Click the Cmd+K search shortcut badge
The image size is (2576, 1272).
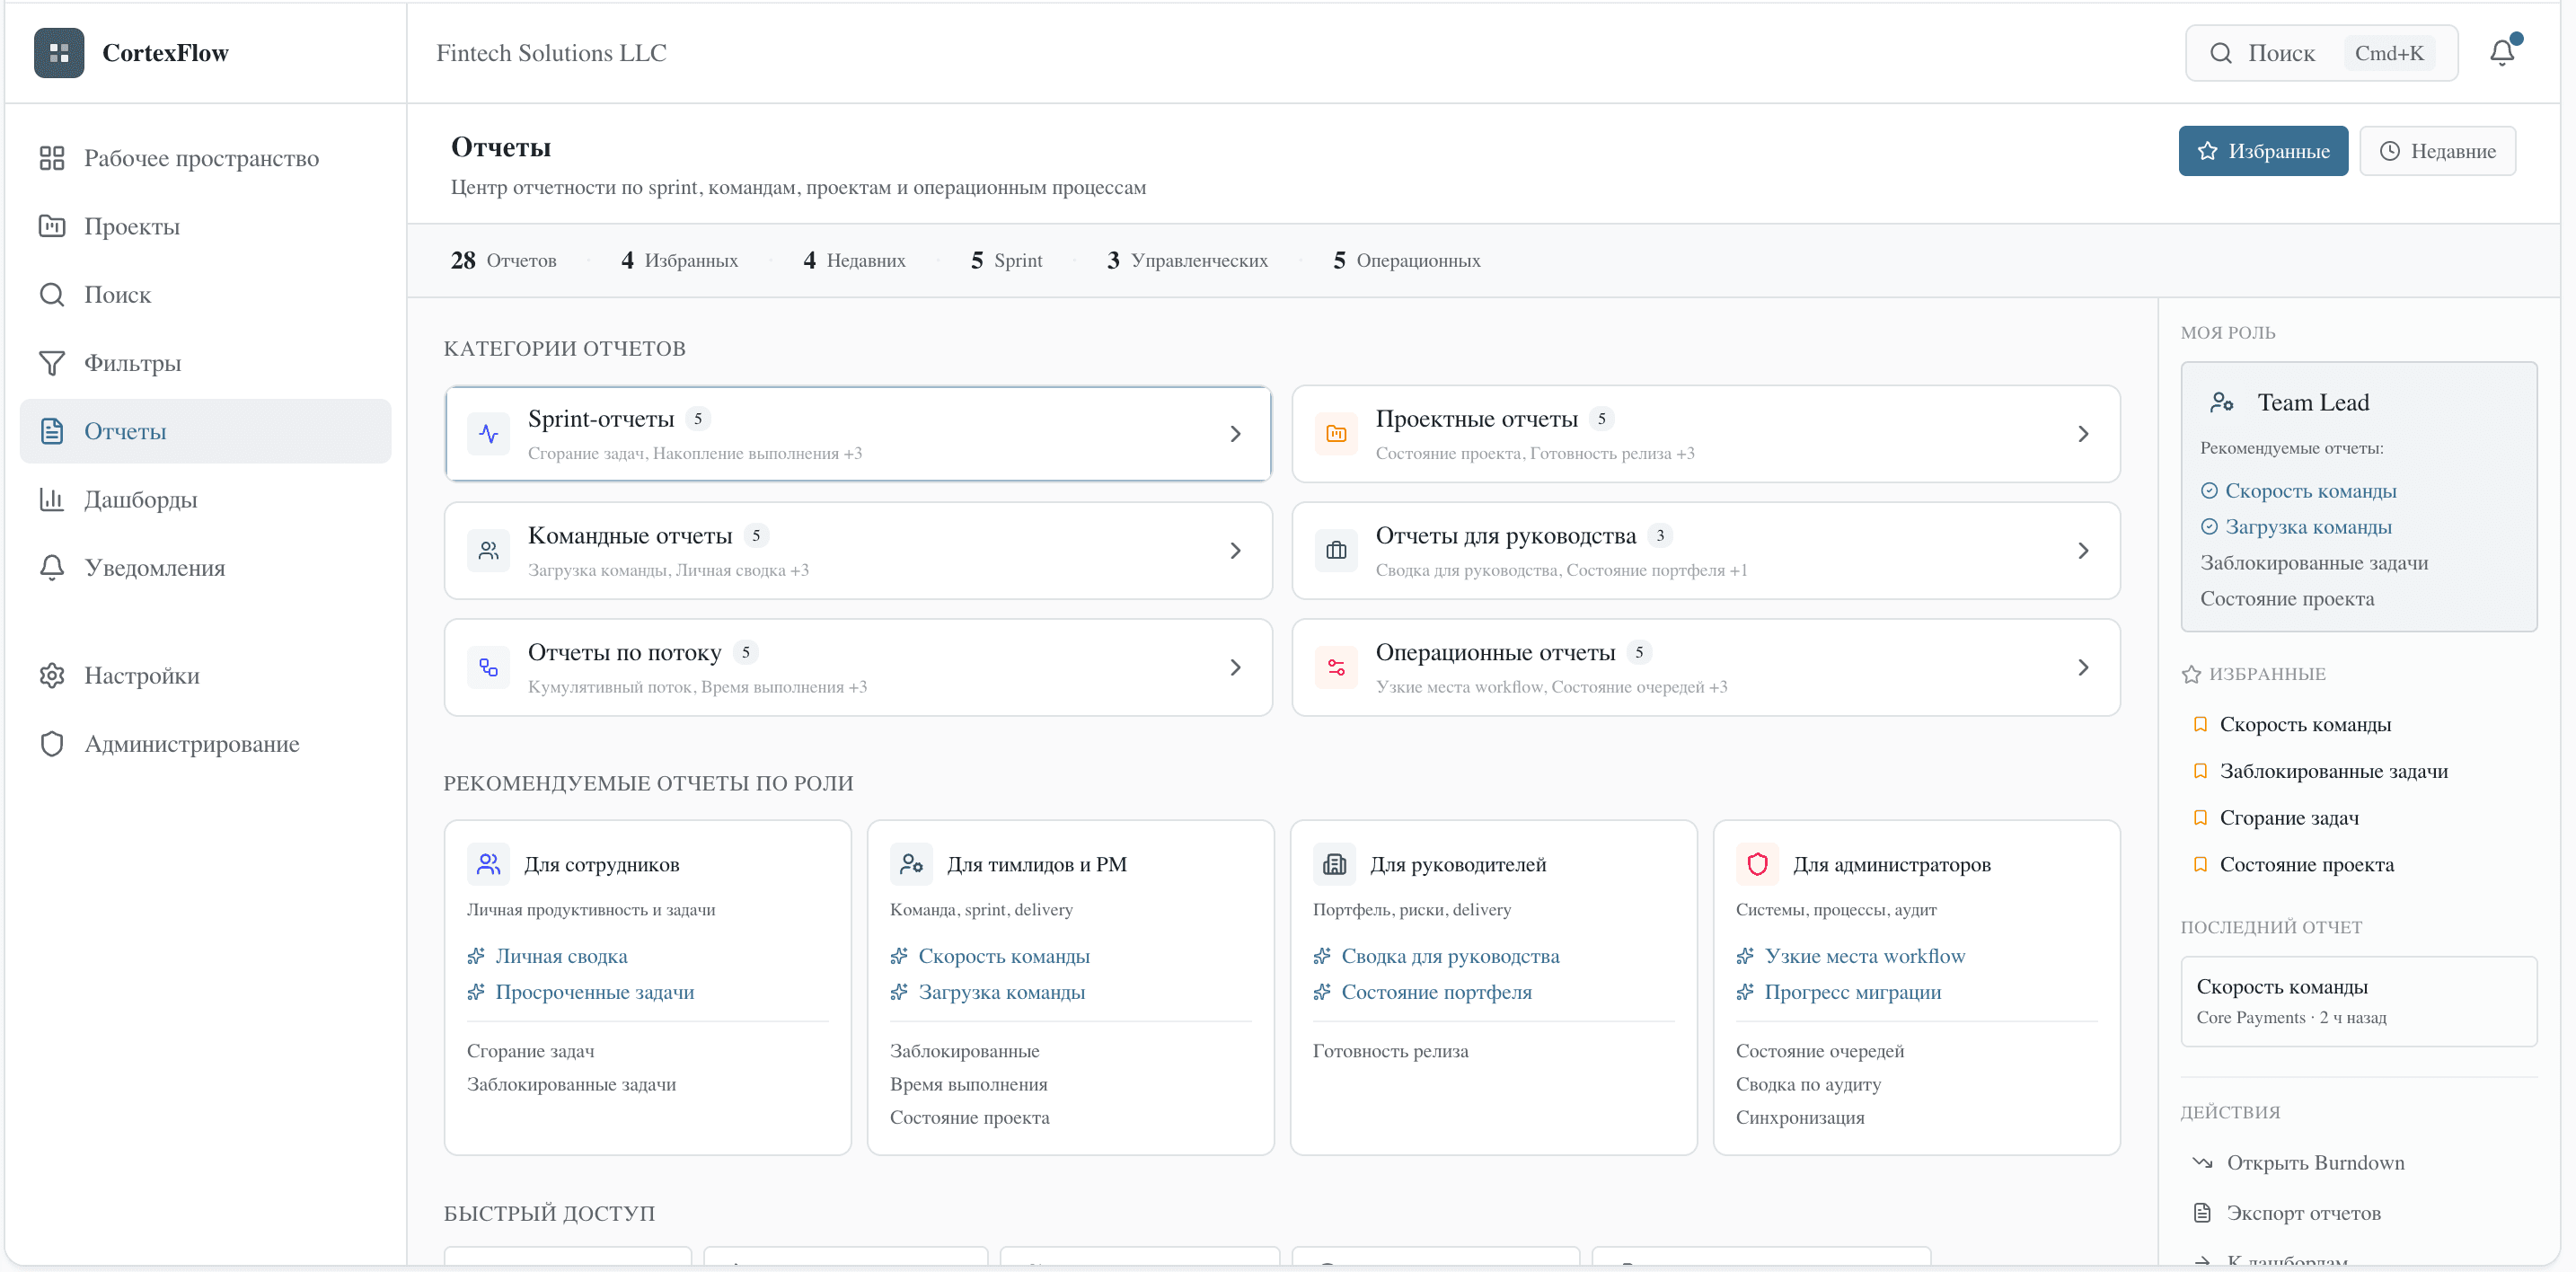(x=2391, y=52)
